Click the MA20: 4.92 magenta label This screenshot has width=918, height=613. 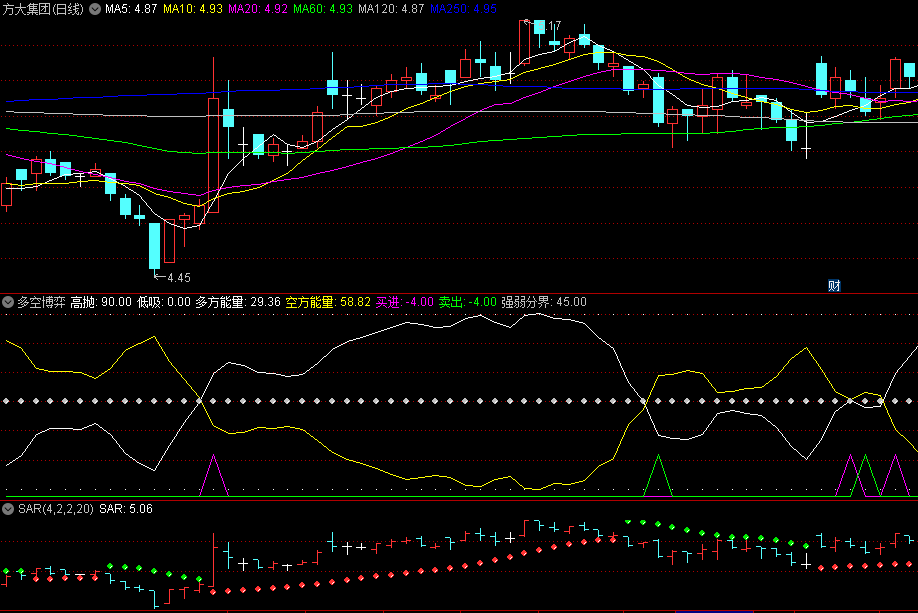point(258,9)
